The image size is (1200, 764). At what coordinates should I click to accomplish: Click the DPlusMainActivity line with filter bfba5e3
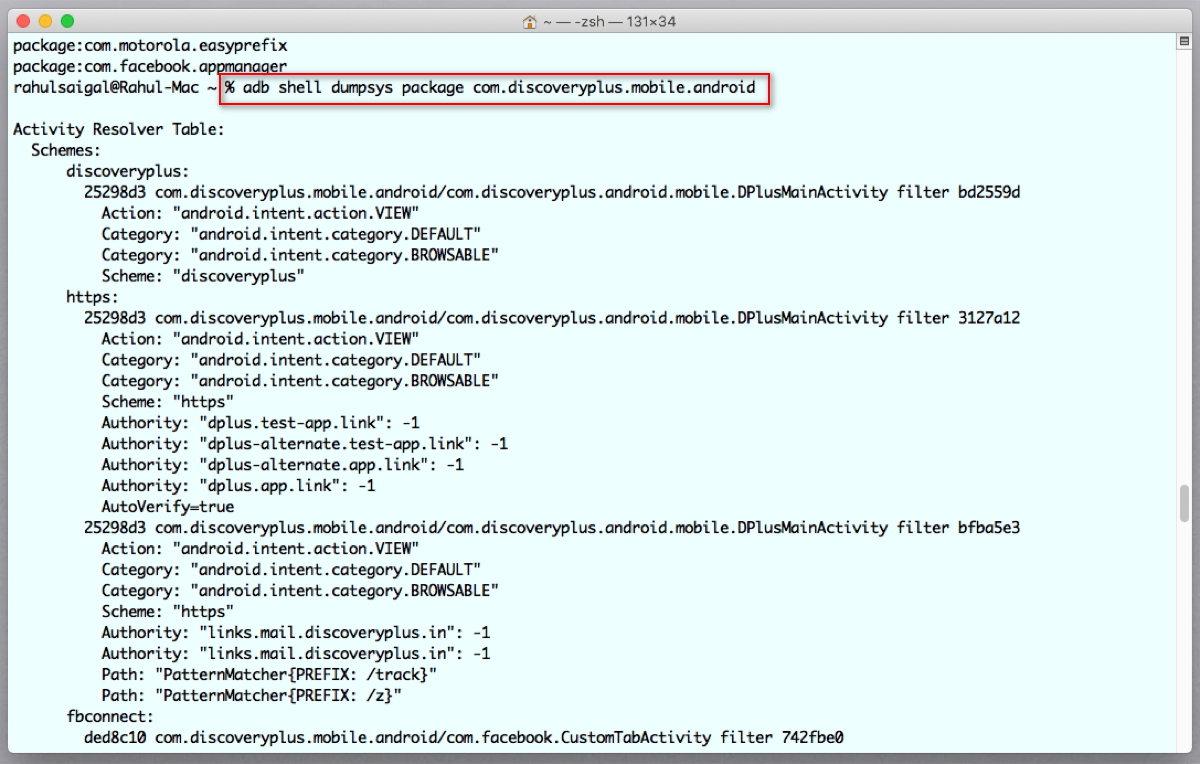[x=552, y=528]
